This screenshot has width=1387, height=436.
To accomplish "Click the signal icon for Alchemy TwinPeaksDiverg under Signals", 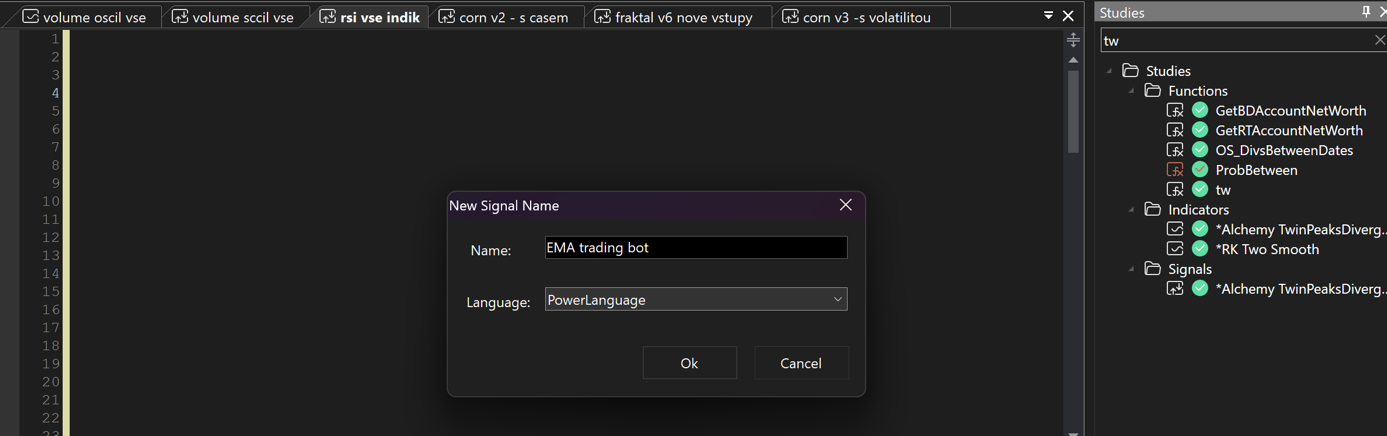I will tap(1175, 289).
